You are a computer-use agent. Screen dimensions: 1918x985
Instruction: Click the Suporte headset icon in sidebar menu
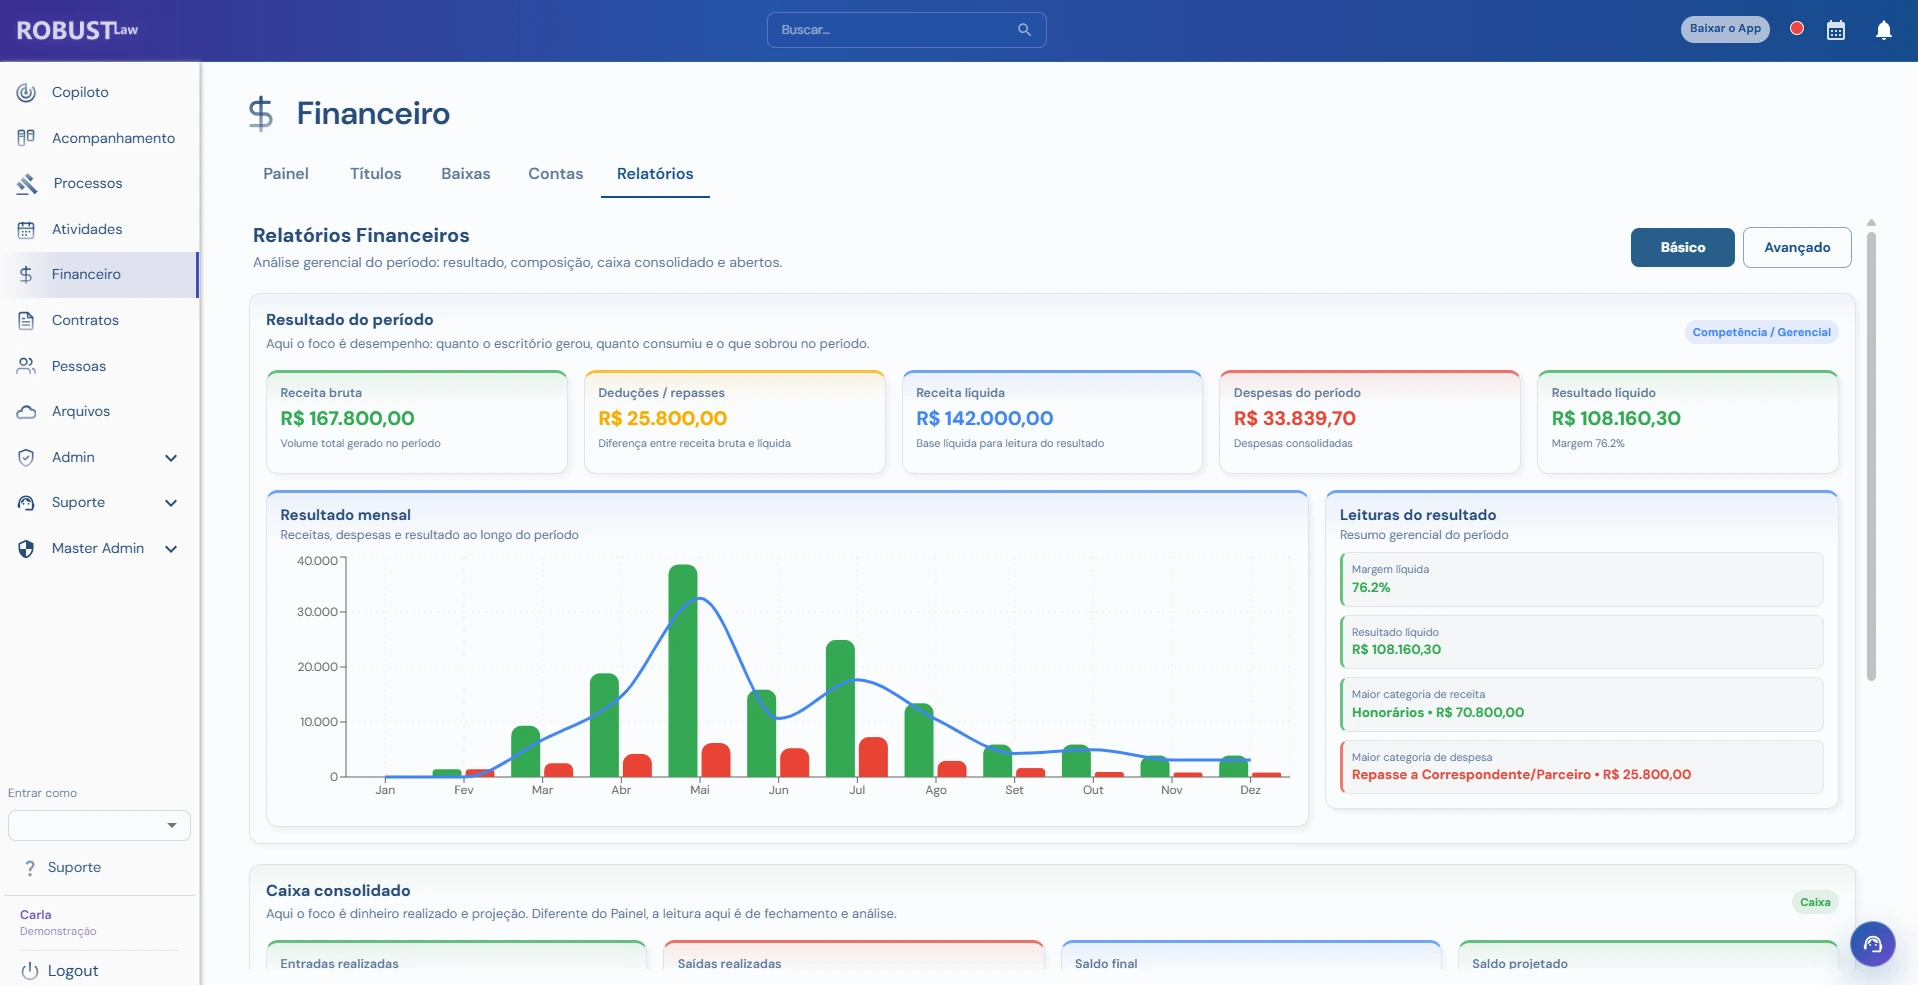[26, 502]
